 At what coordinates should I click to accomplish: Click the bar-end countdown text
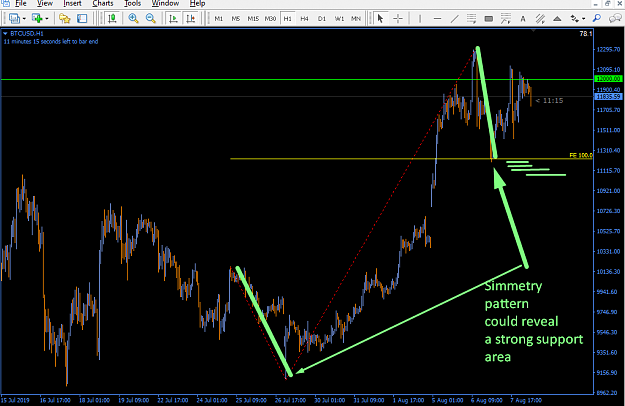[51, 41]
